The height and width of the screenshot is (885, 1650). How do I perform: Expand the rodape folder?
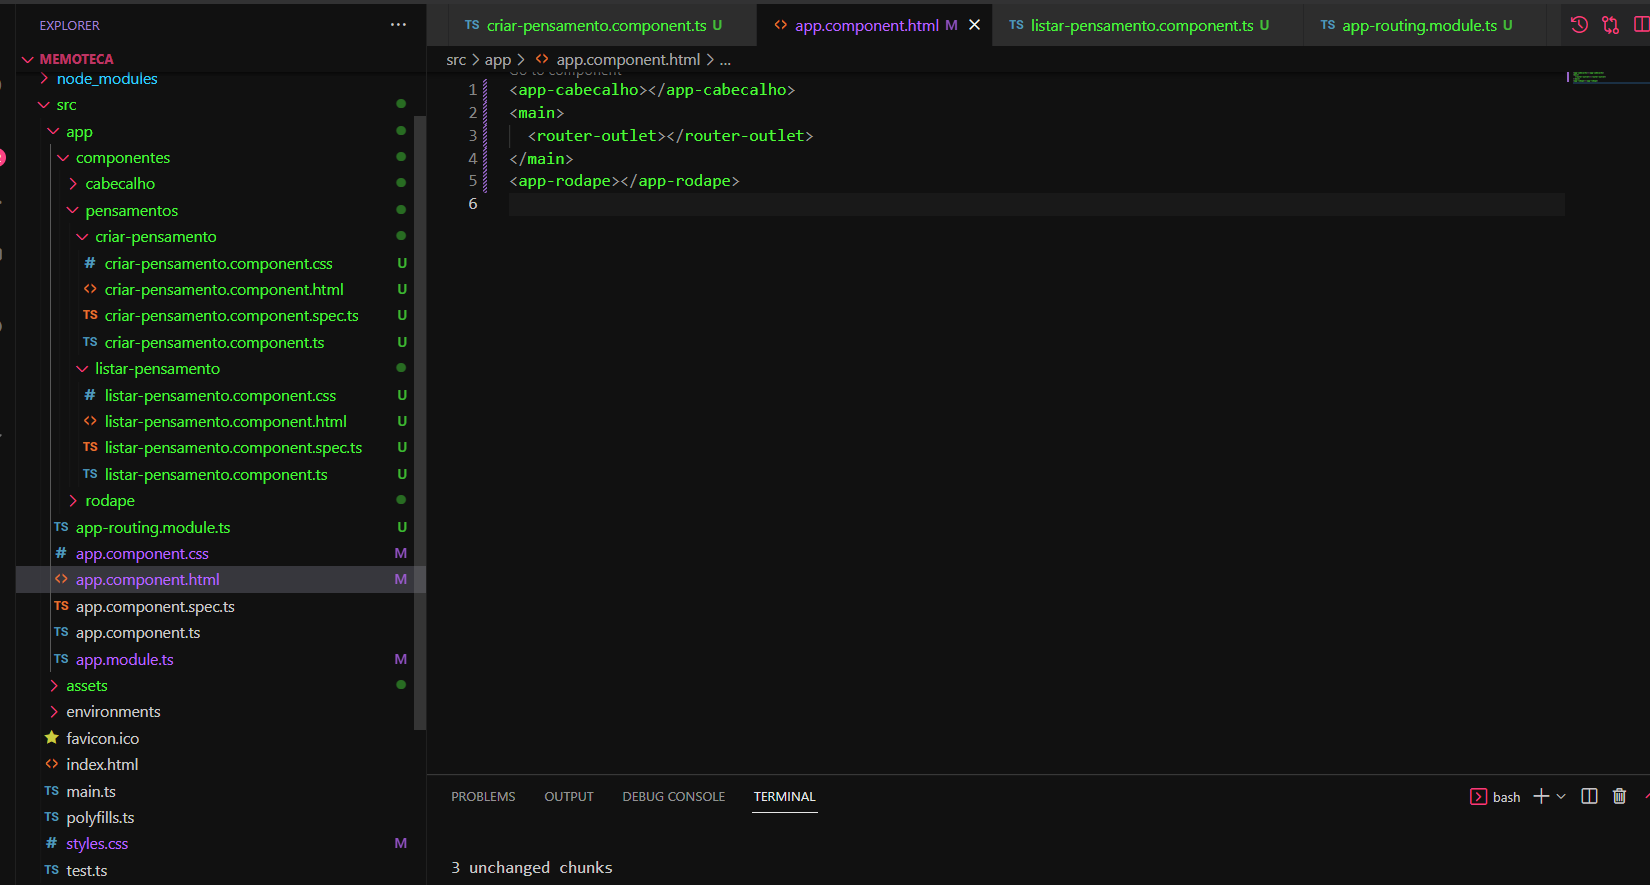pyautogui.click(x=110, y=501)
